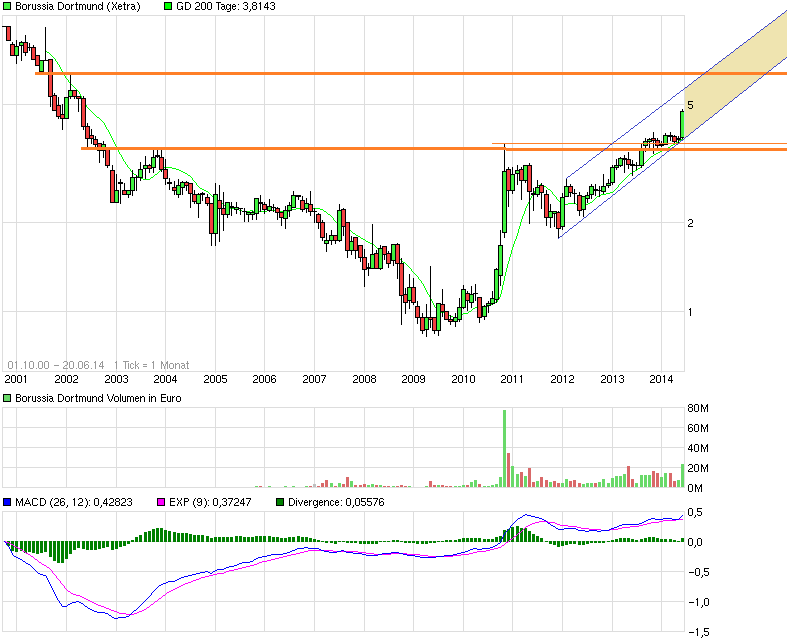The image size is (787, 640).
Task: Click the 2003 year axis label
Action: click(x=116, y=379)
